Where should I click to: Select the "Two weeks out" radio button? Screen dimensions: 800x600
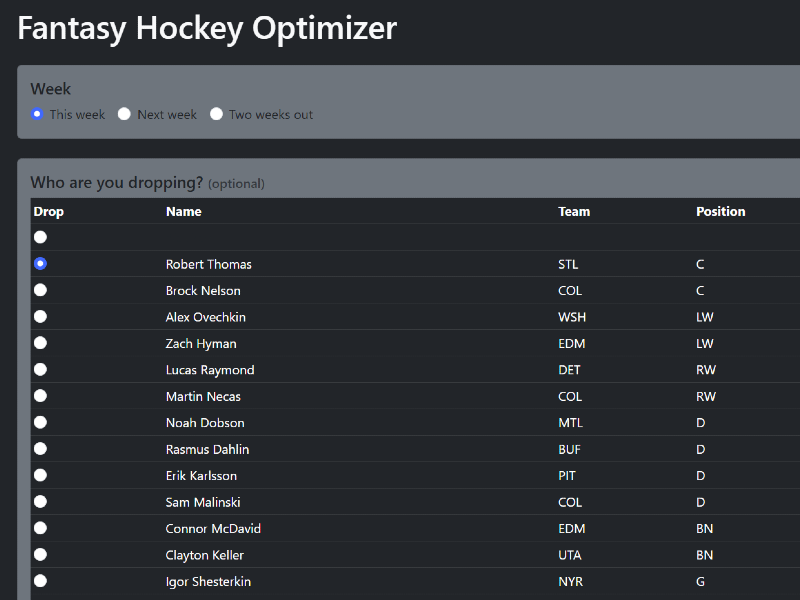[216, 114]
